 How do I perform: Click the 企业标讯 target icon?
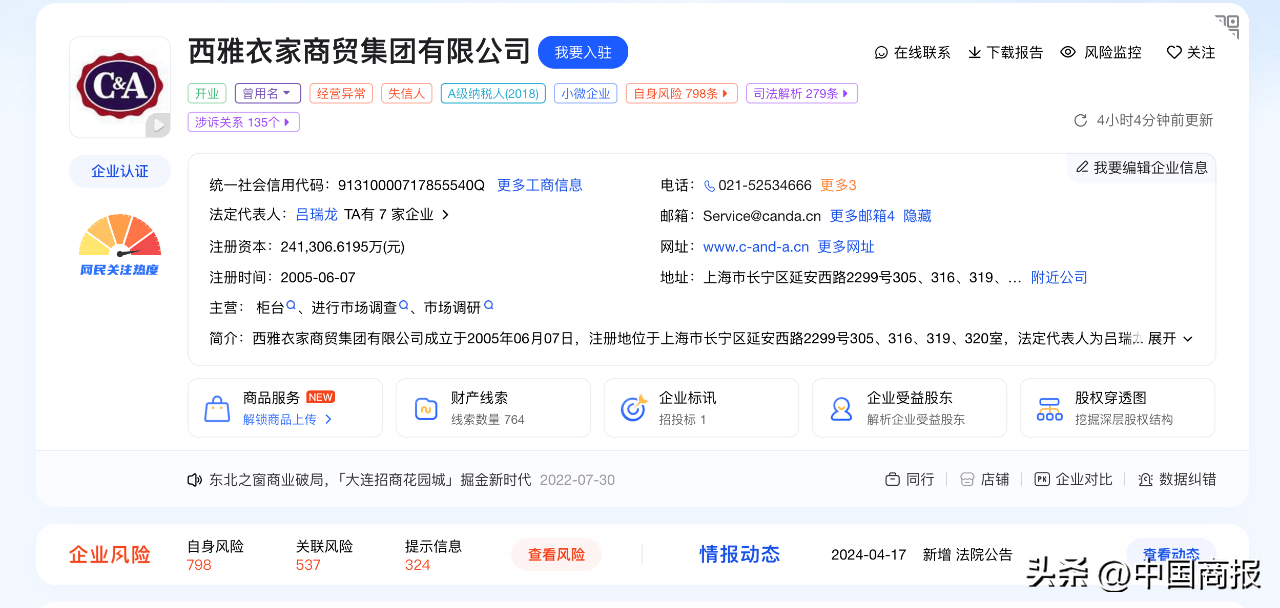633,408
